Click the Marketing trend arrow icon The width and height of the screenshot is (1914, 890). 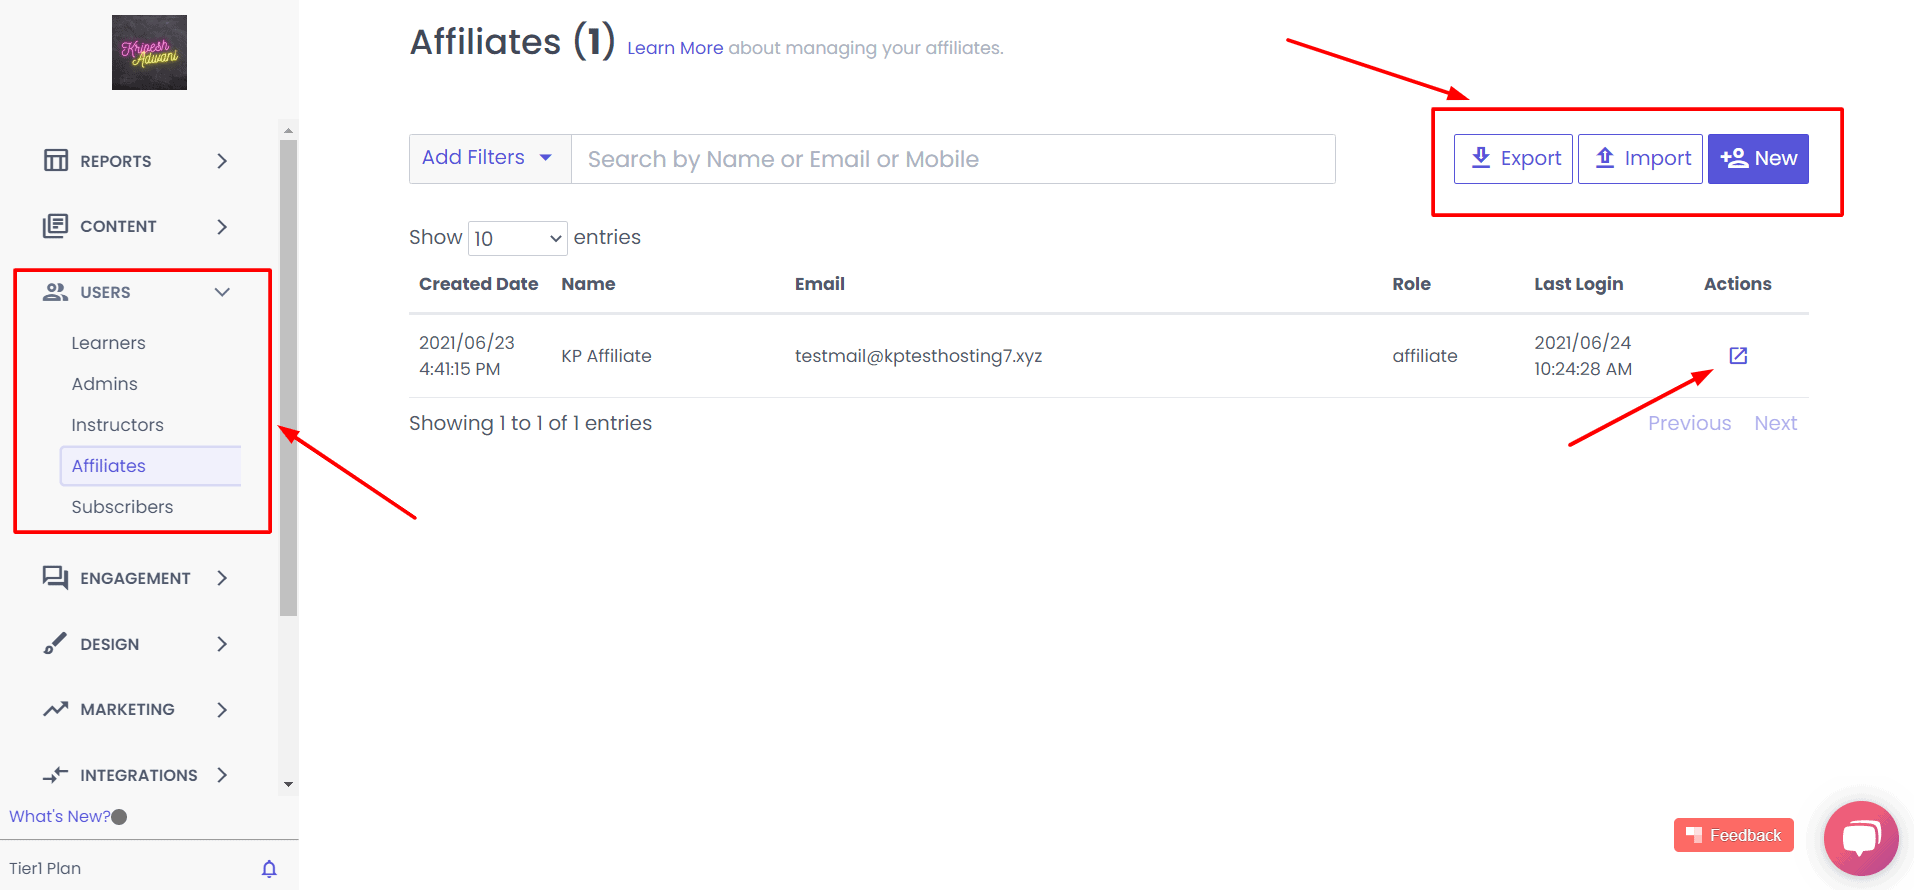[x=56, y=709]
